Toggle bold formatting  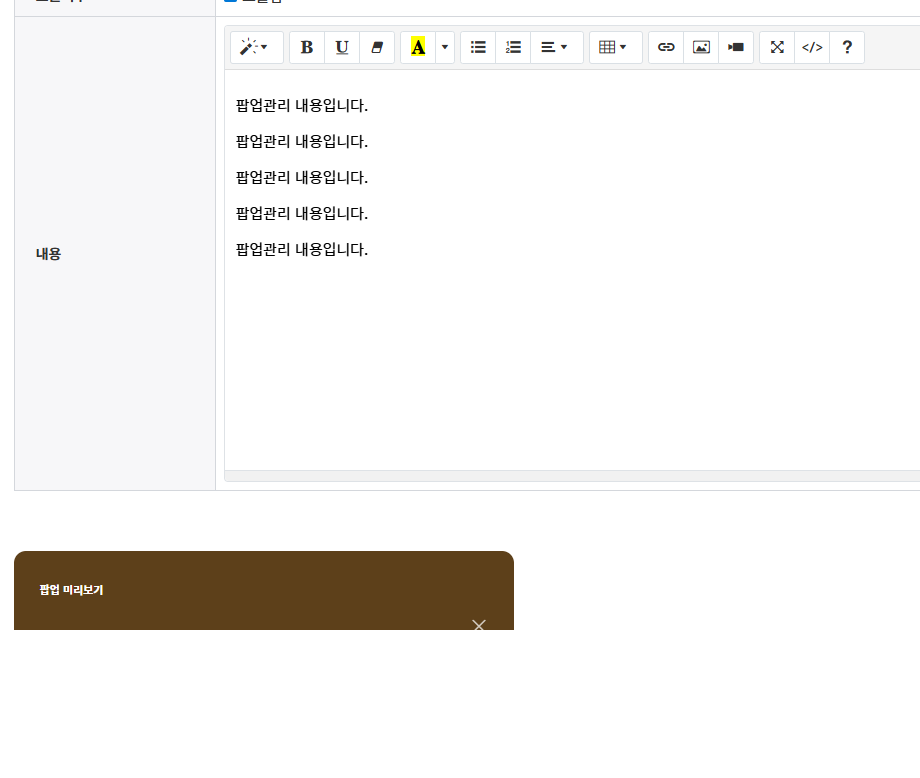pos(307,47)
